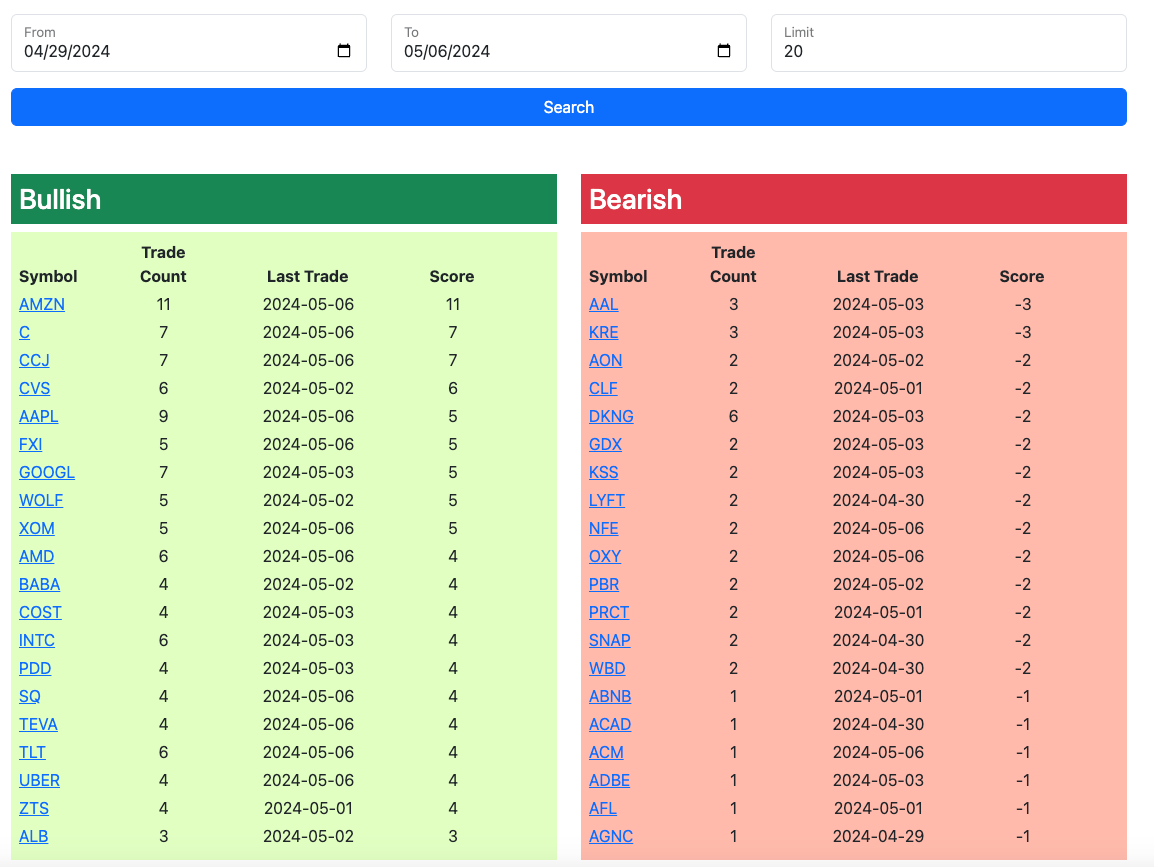Open the GDX symbol link
Viewport: 1154px width, 867px height.
click(605, 445)
